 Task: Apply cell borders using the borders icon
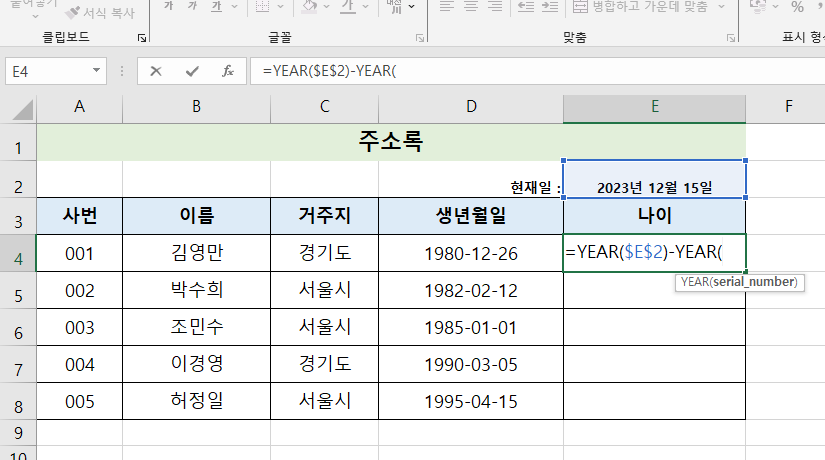(x=262, y=6)
